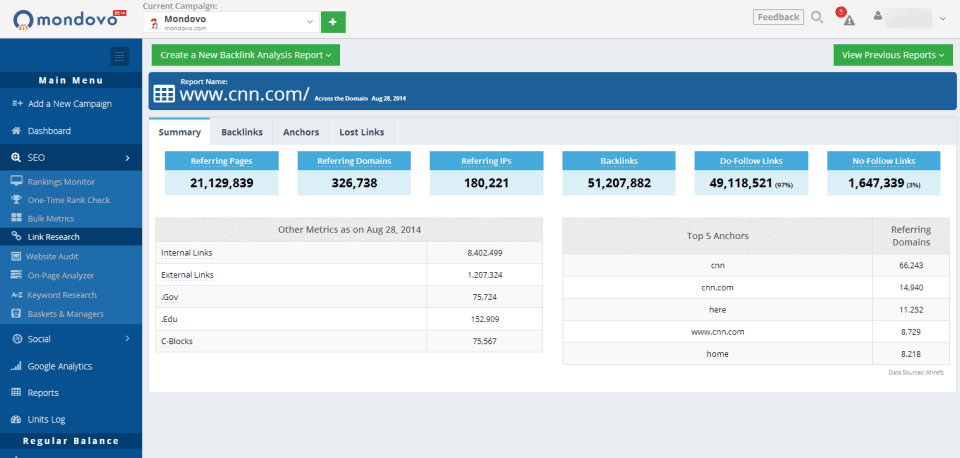Click the Backlinks card header
This screenshot has height=458, width=960.
(x=619, y=161)
